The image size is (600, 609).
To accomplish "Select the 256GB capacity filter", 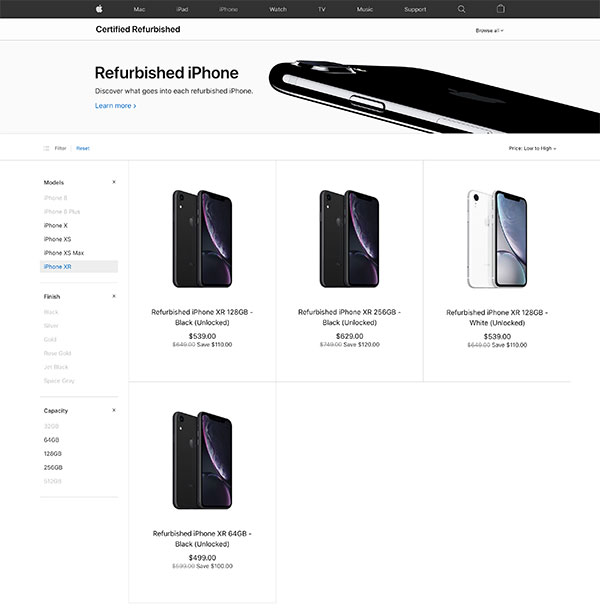I will pyautogui.click(x=53, y=468).
